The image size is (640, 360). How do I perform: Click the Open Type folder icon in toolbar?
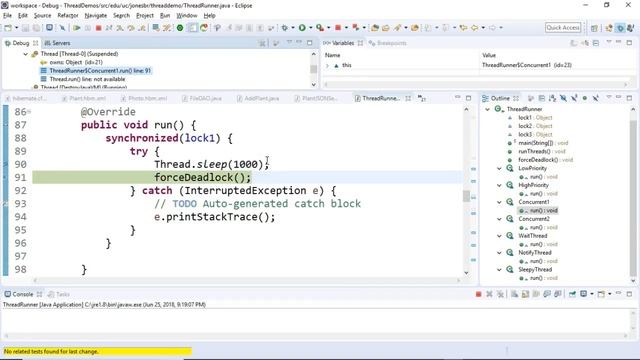[375, 28]
